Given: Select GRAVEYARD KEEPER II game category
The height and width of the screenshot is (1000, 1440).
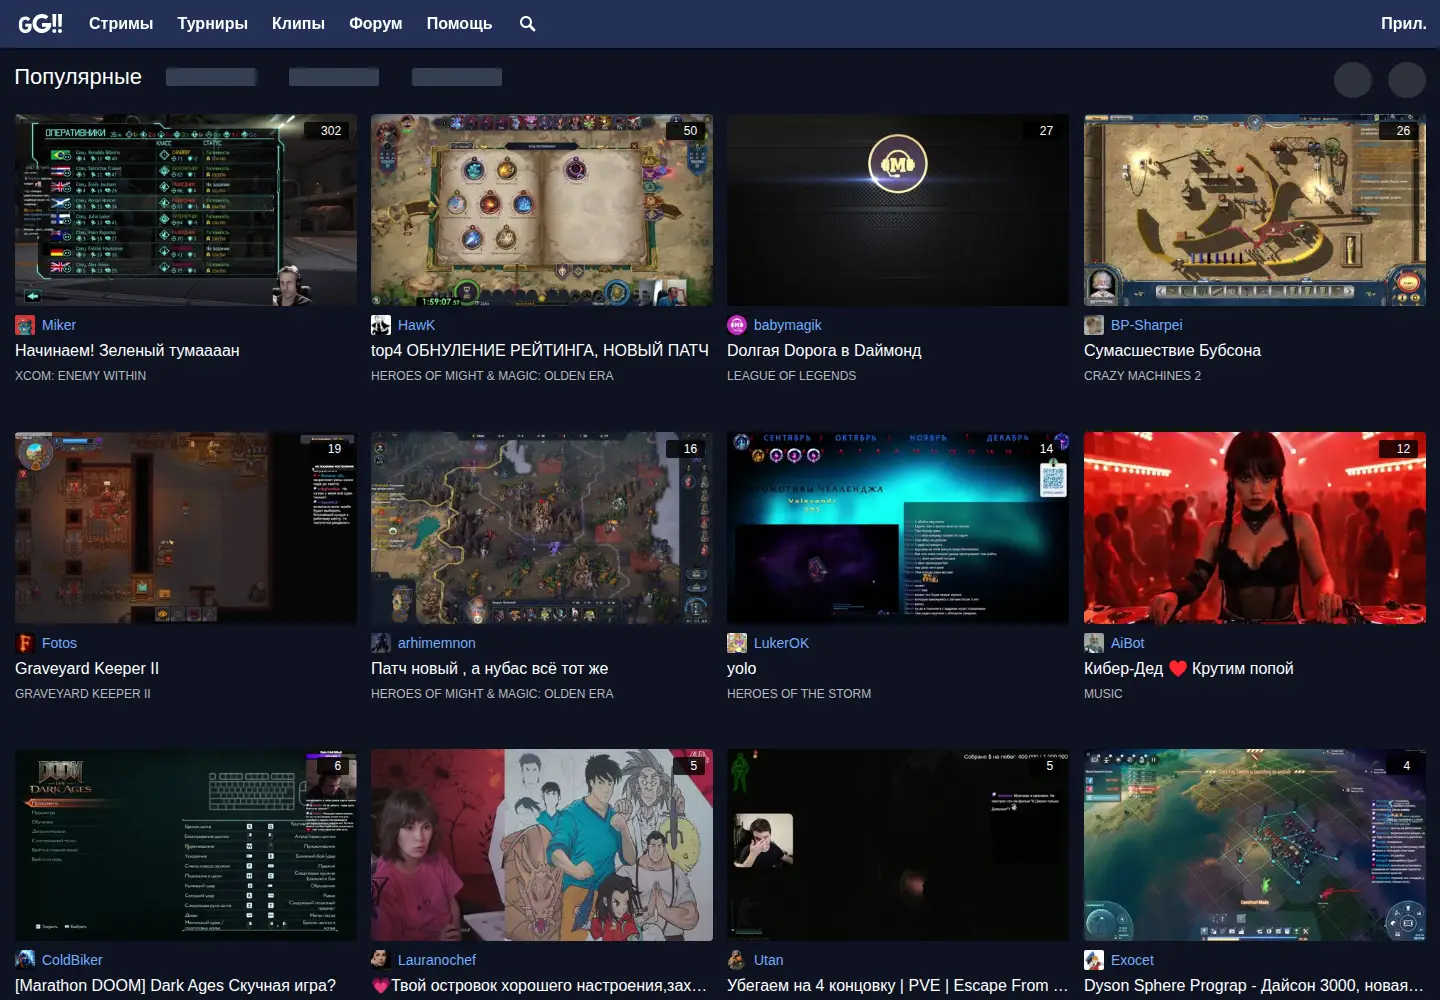Looking at the screenshot, I should [x=83, y=694].
